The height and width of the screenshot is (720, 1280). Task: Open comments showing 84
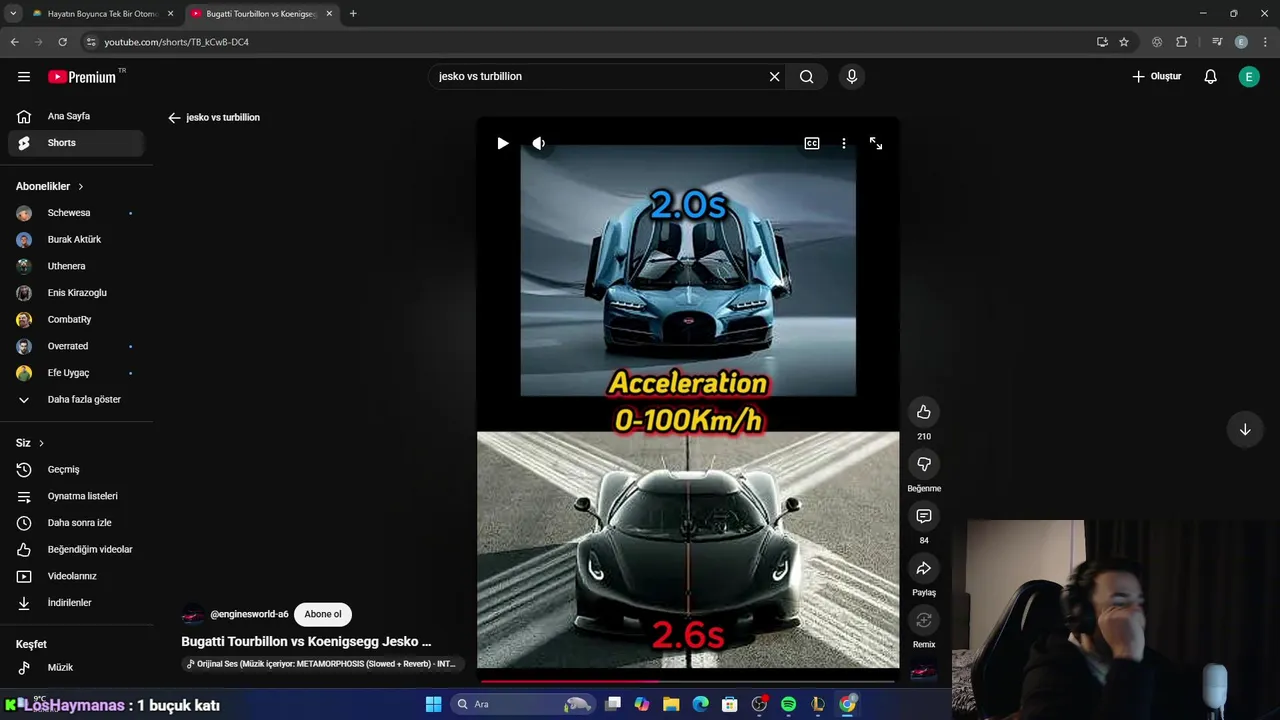924,516
